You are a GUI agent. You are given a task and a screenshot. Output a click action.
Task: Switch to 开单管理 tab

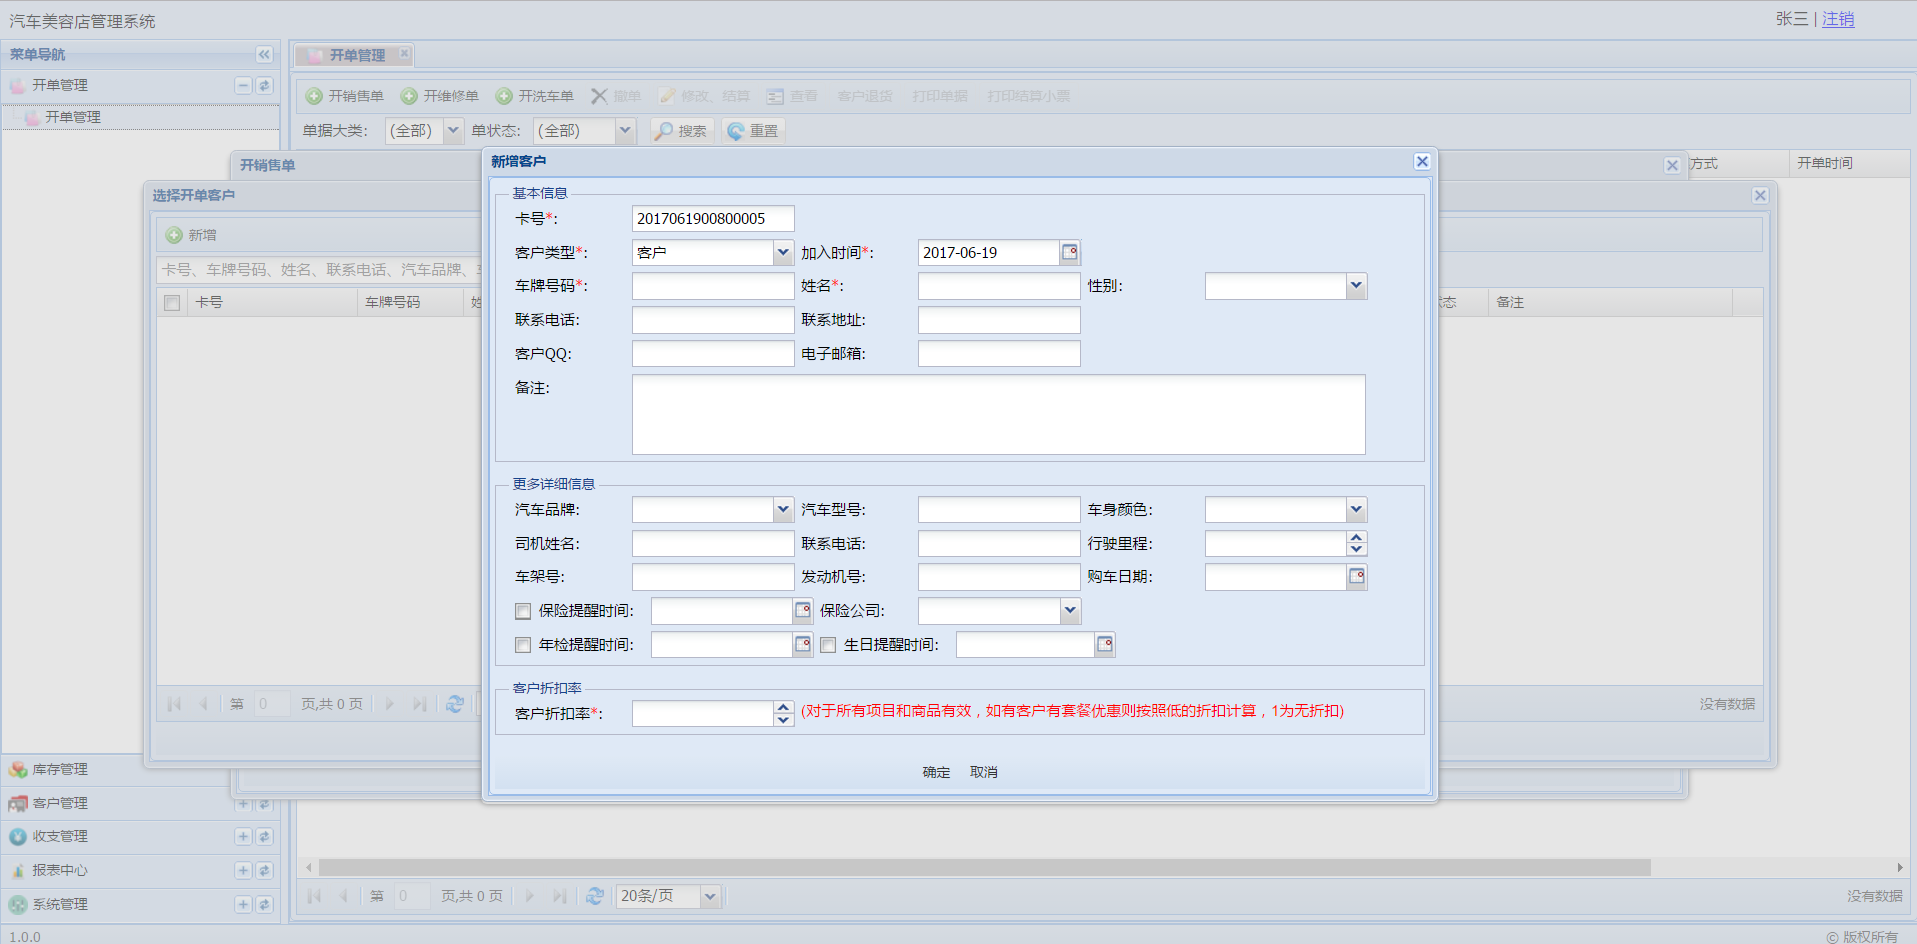(x=356, y=55)
